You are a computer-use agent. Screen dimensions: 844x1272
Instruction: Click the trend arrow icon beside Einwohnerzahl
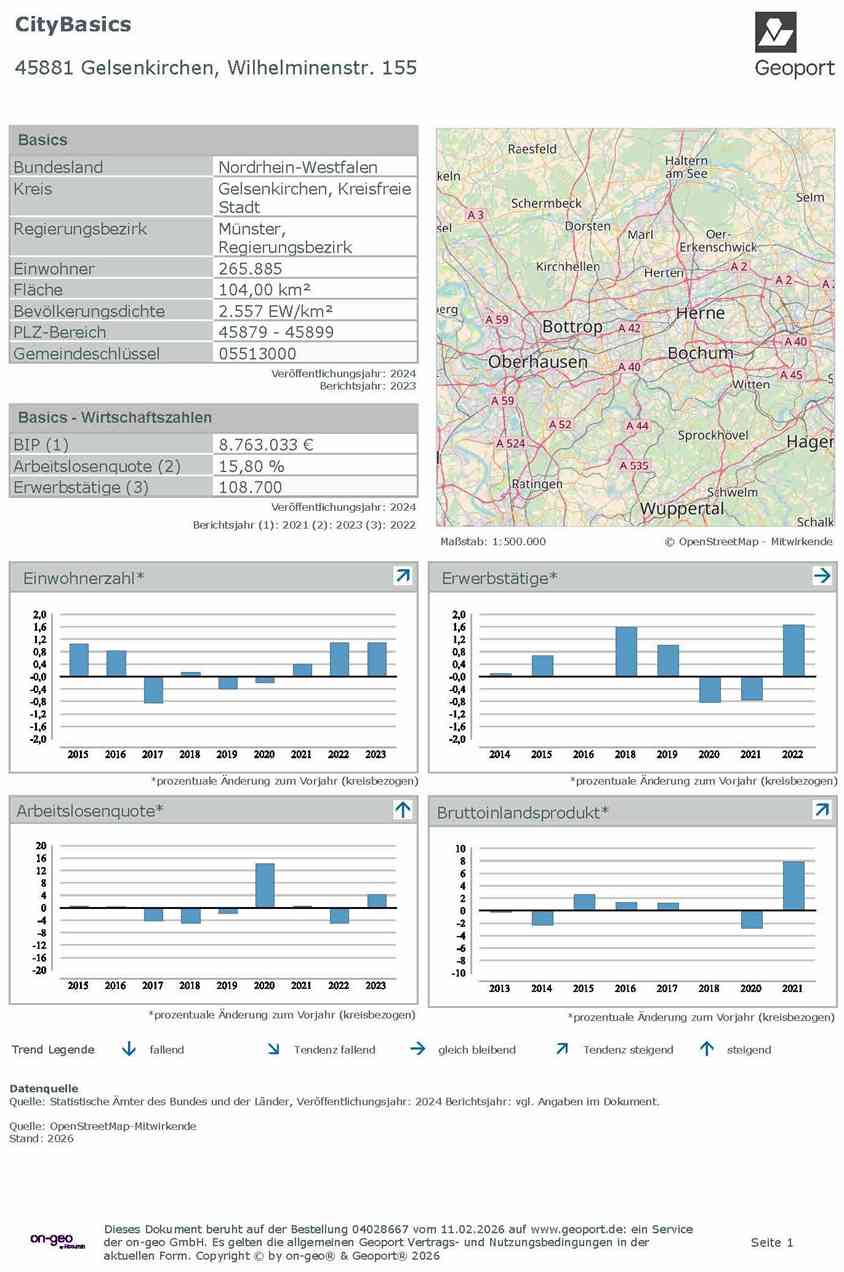(402, 576)
